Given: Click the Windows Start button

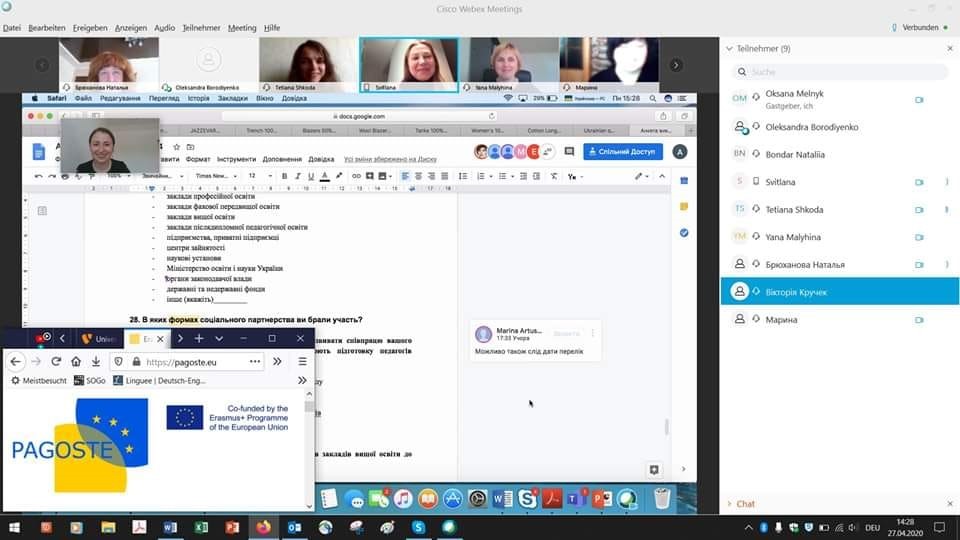Looking at the screenshot, I should click(14, 527).
